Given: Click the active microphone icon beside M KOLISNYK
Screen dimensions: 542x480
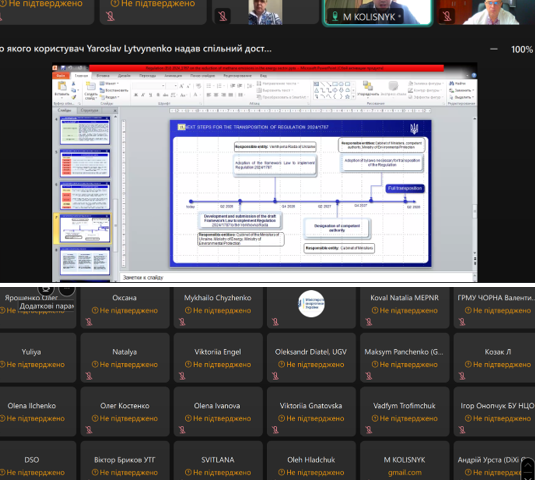Looking at the screenshot, I should 335,16.
